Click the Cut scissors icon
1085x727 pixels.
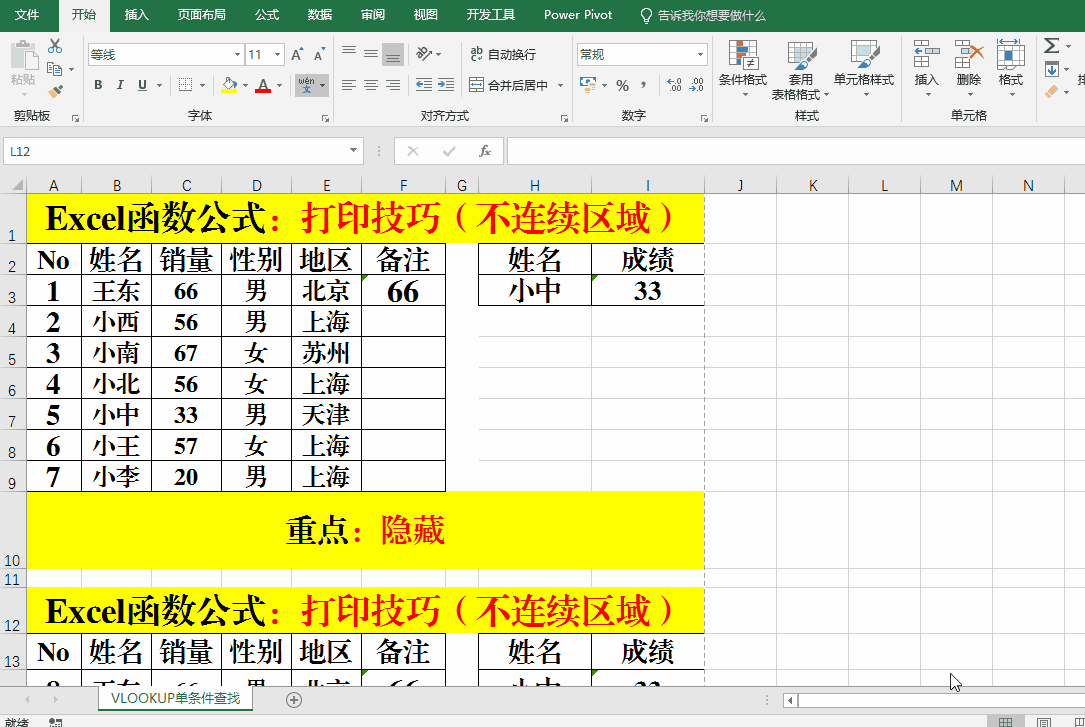pyautogui.click(x=55, y=46)
